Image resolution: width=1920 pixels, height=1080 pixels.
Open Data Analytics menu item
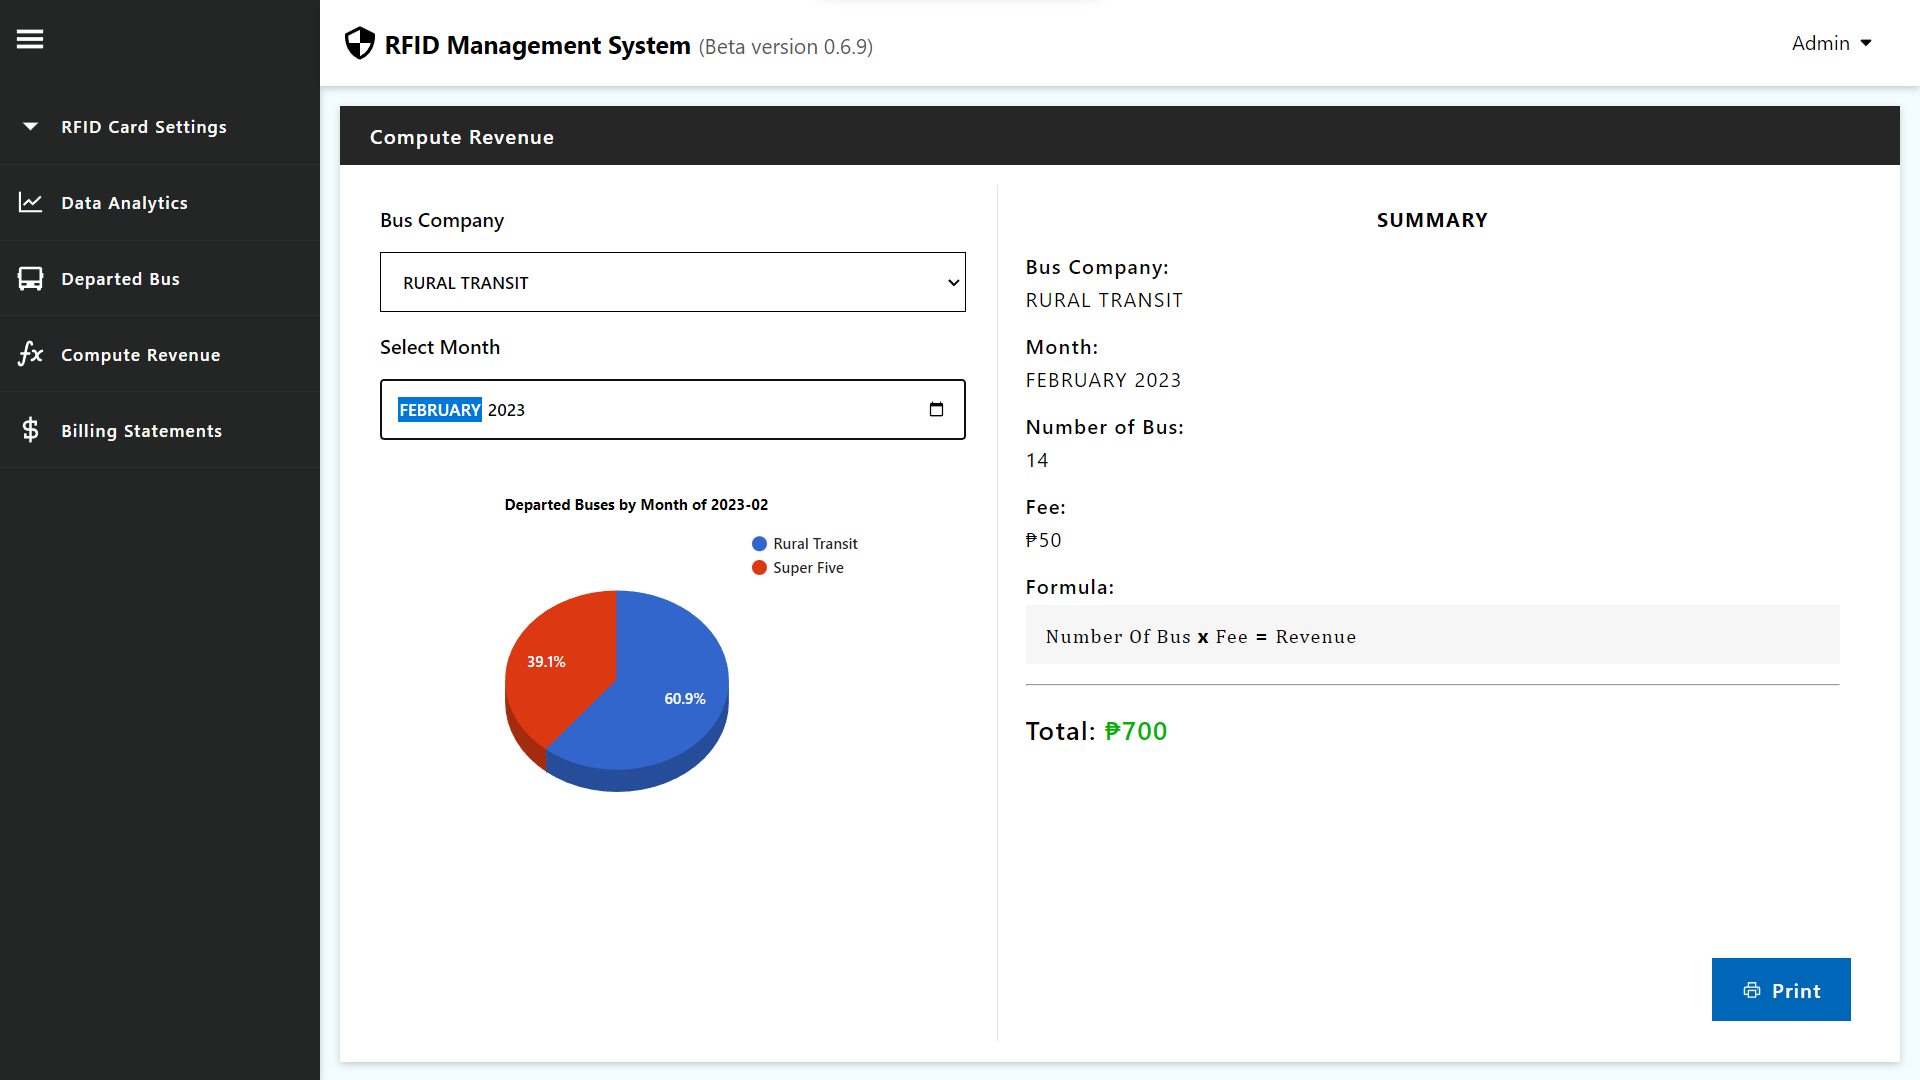[124, 203]
